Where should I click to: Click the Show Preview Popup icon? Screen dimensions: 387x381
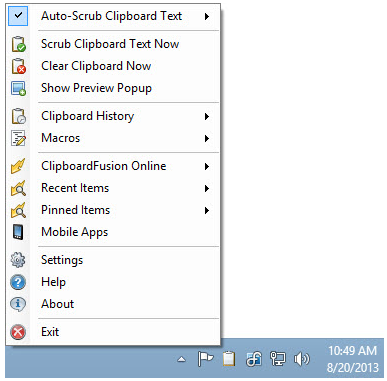pos(18,88)
